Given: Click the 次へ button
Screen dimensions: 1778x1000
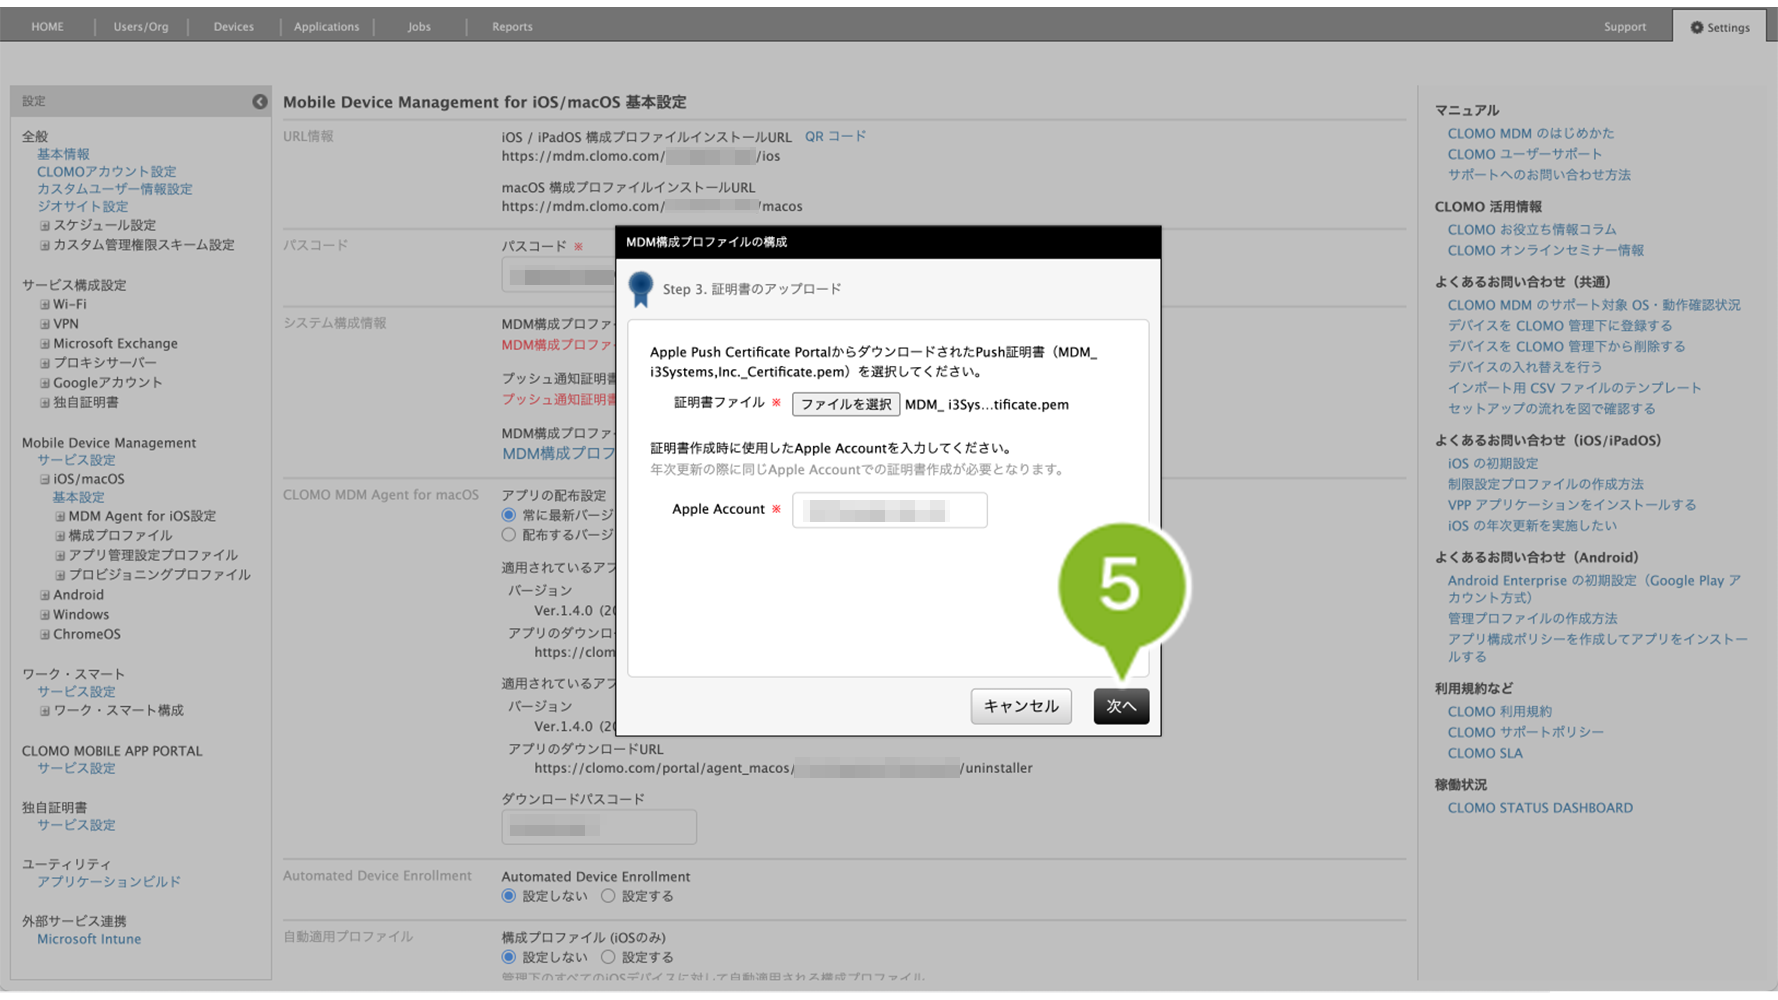Looking at the screenshot, I should coord(1121,706).
